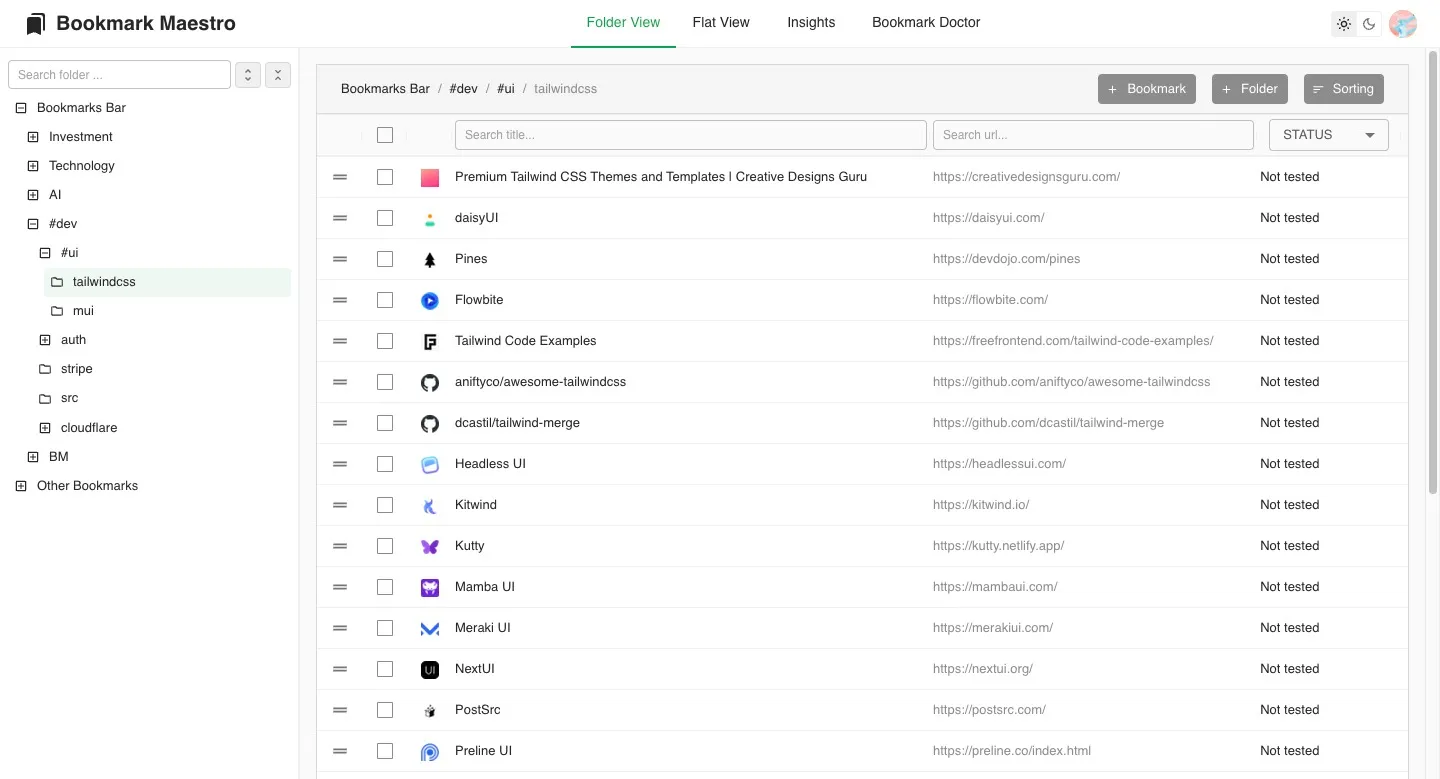Screen dimensions: 1440x779
Task: Check the daisyUI bookmark checkbox
Action: coord(385,218)
